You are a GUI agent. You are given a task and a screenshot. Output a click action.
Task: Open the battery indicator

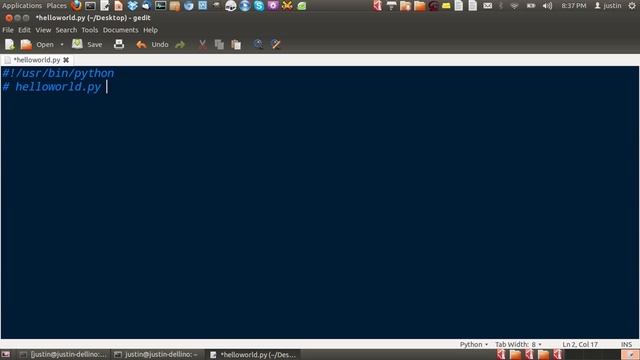pyautogui.click(x=531, y=6)
